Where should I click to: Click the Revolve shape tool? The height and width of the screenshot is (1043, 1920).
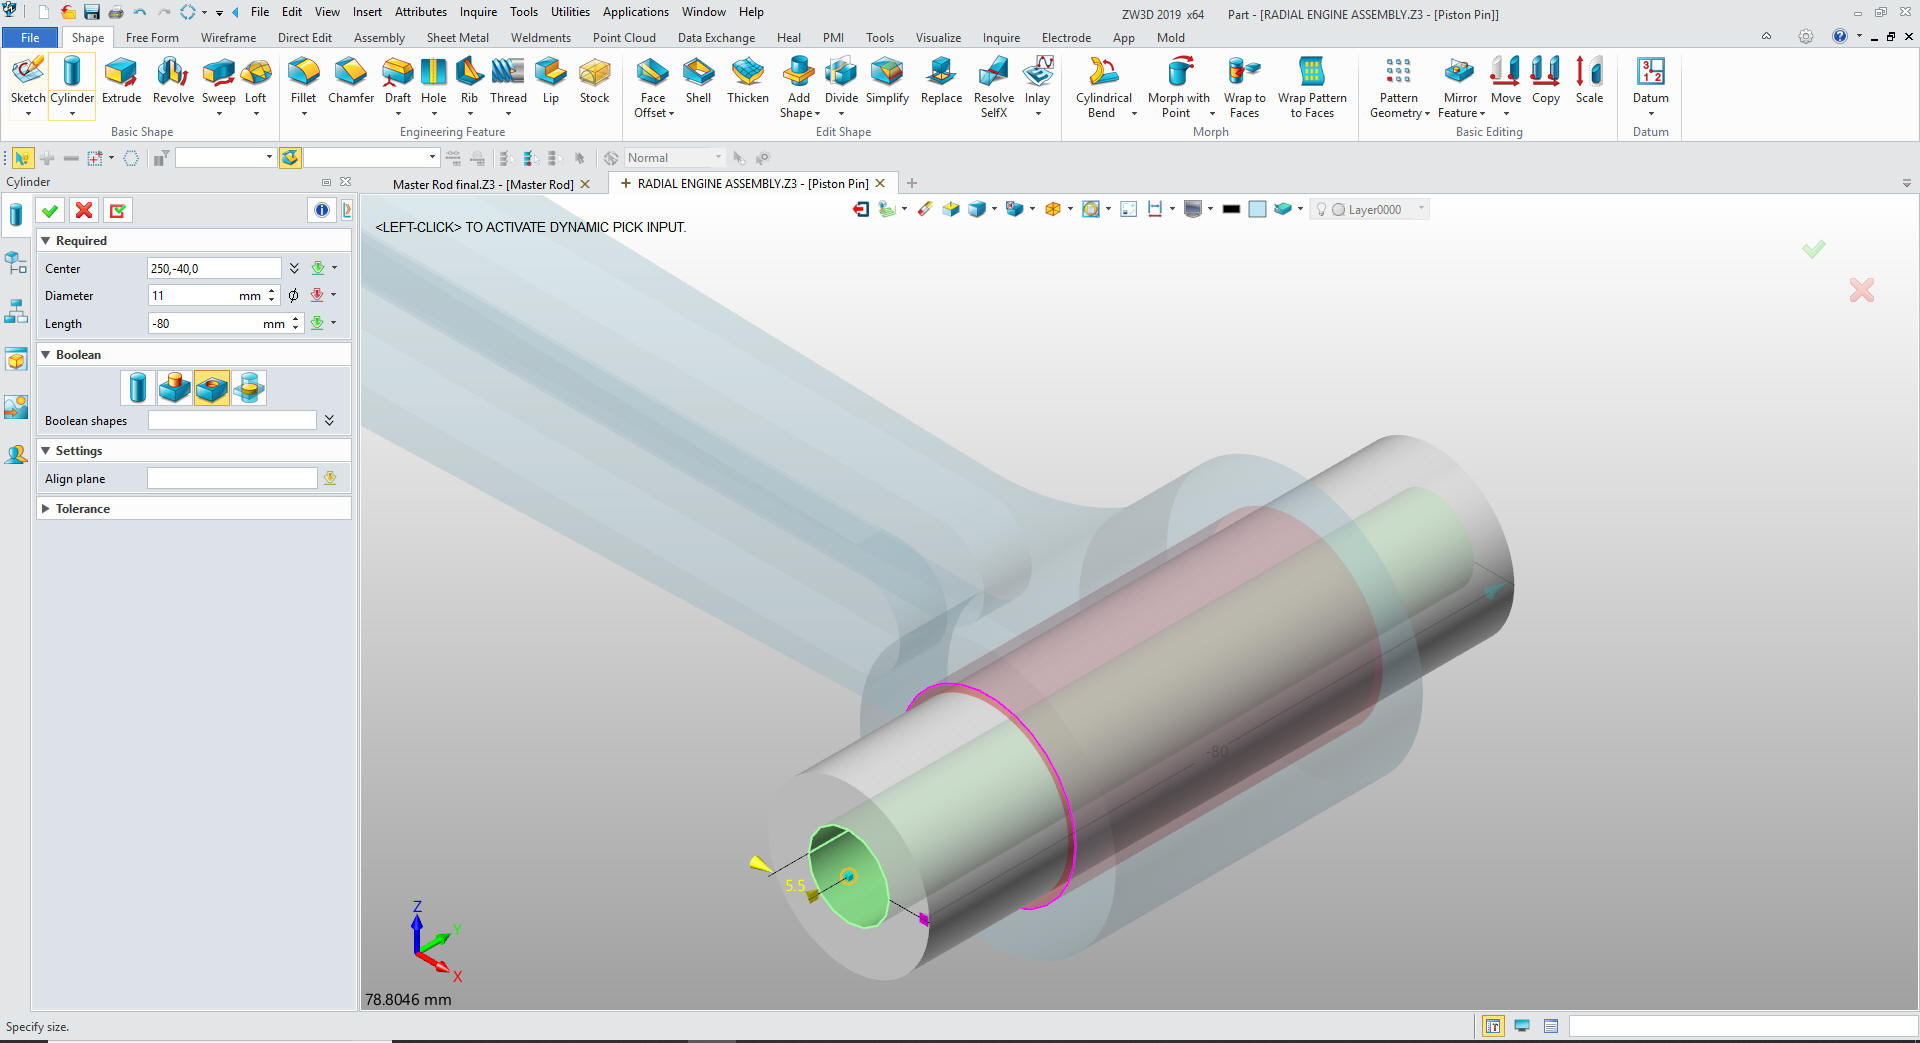[x=173, y=80]
